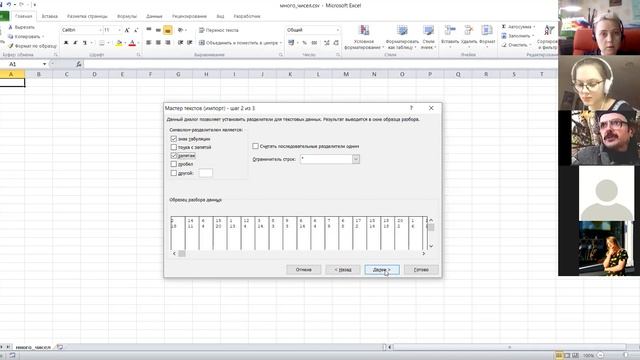Increase font size with the large A icon
Viewport: 640px width, 360px height.
[127, 30]
